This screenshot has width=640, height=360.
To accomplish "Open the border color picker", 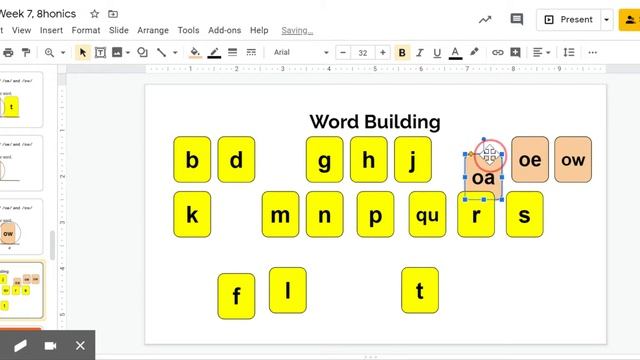I will [x=214, y=53].
